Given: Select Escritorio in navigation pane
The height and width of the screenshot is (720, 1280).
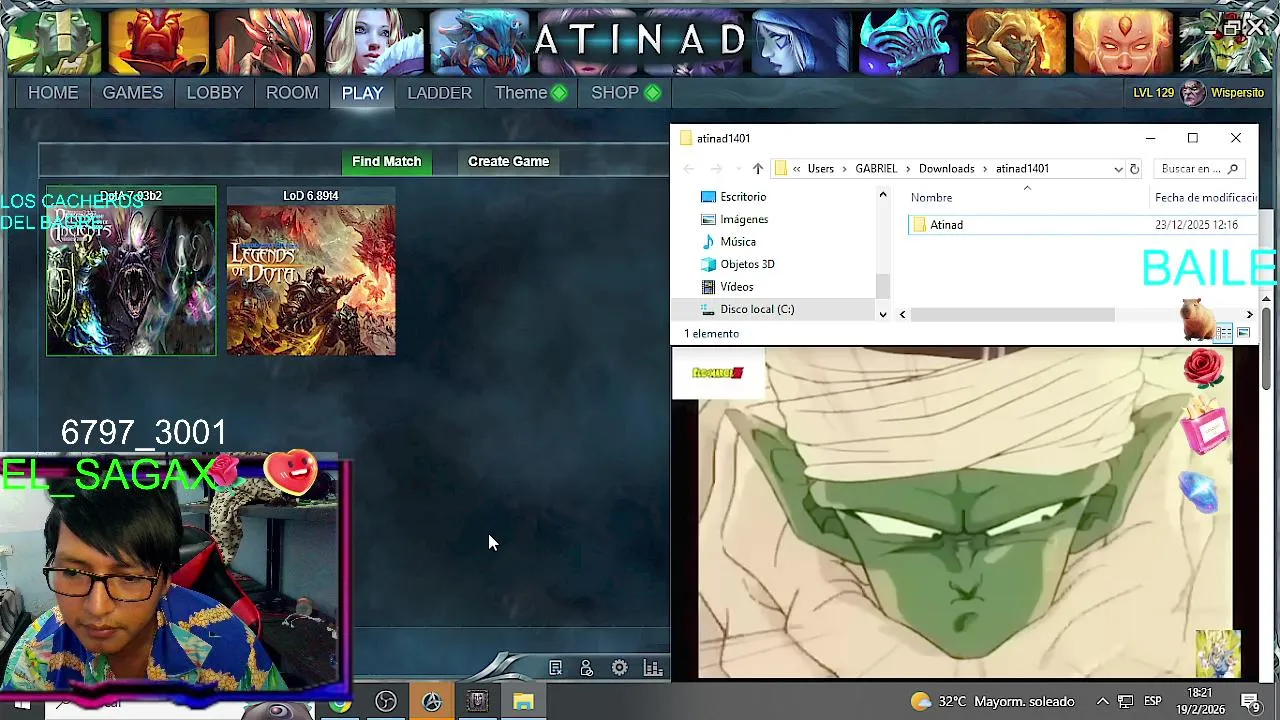Looking at the screenshot, I should click(x=743, y=197).
